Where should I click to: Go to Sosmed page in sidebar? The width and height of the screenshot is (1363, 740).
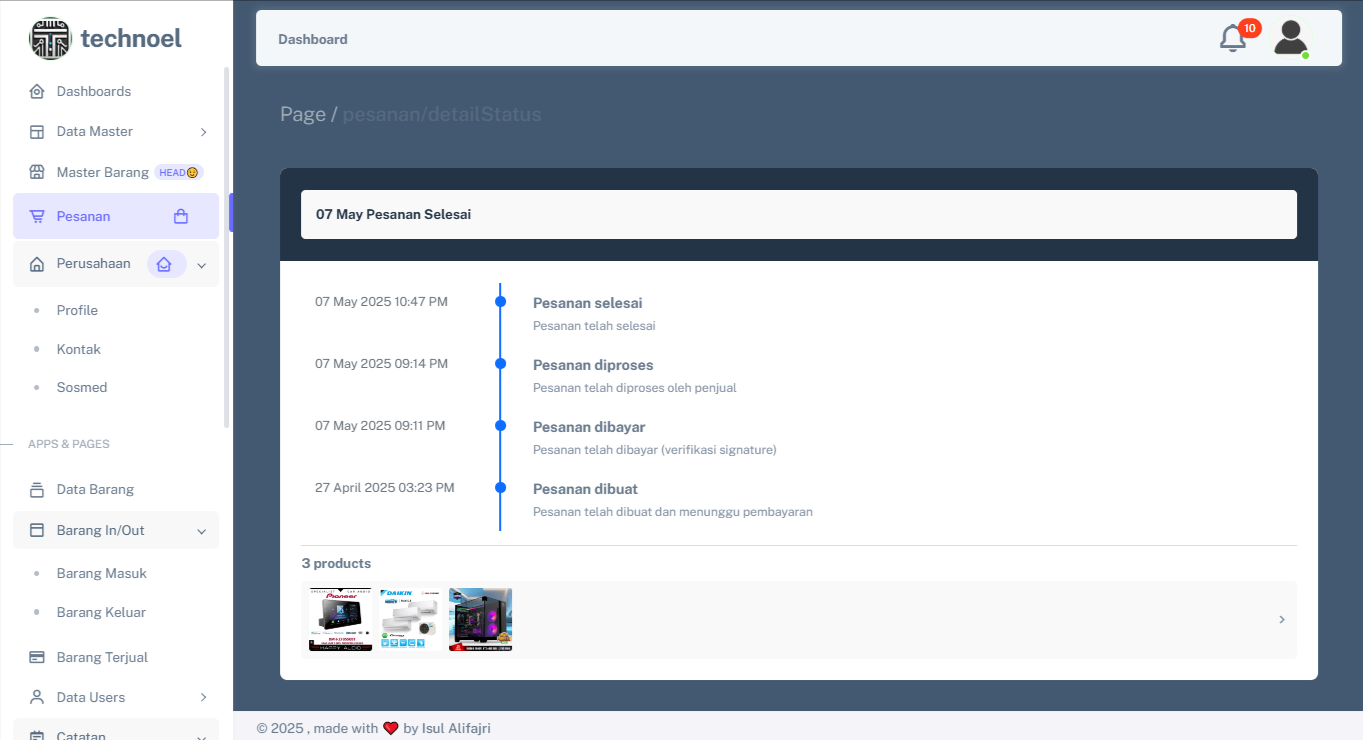coord(81,387)
